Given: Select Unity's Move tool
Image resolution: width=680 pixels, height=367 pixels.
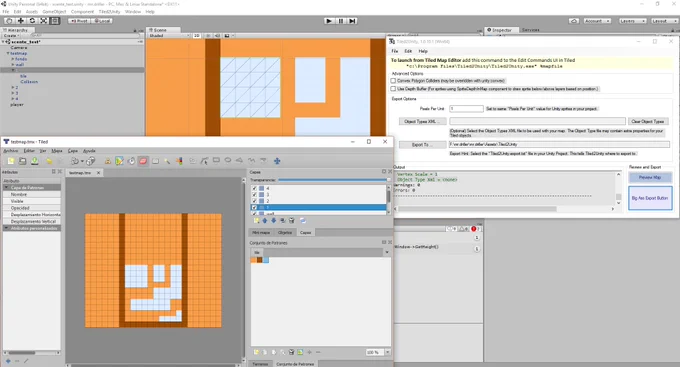Looking at the screenshot, I should [x=20, y=21].
